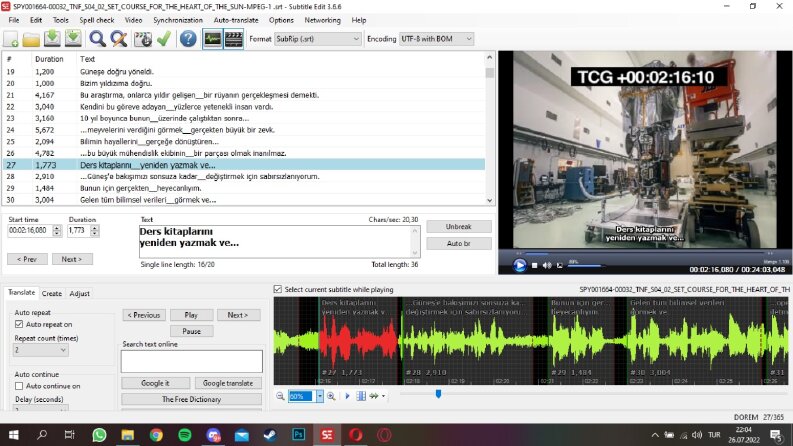Screen dimensions: 793x446
Task: Open a subtitle file with the folder icon
Action: (x=31, y=39)
